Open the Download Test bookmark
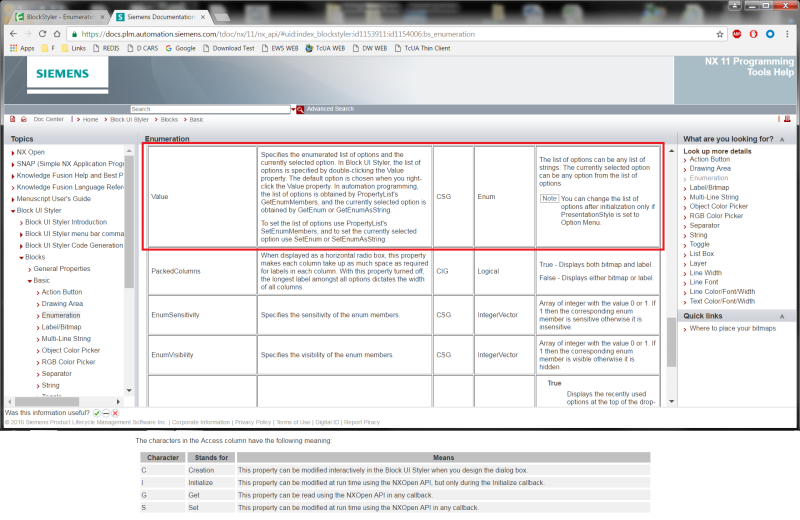Viewport: 800px width, 520px height. point(228,48)
